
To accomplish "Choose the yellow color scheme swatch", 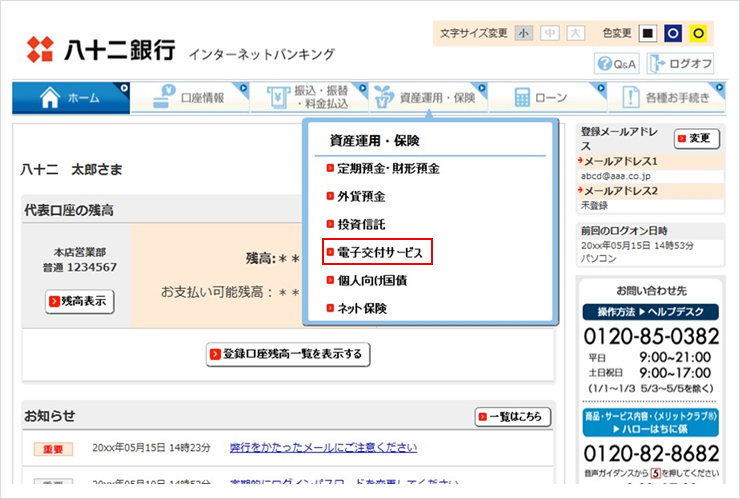I will click(698, 34).
